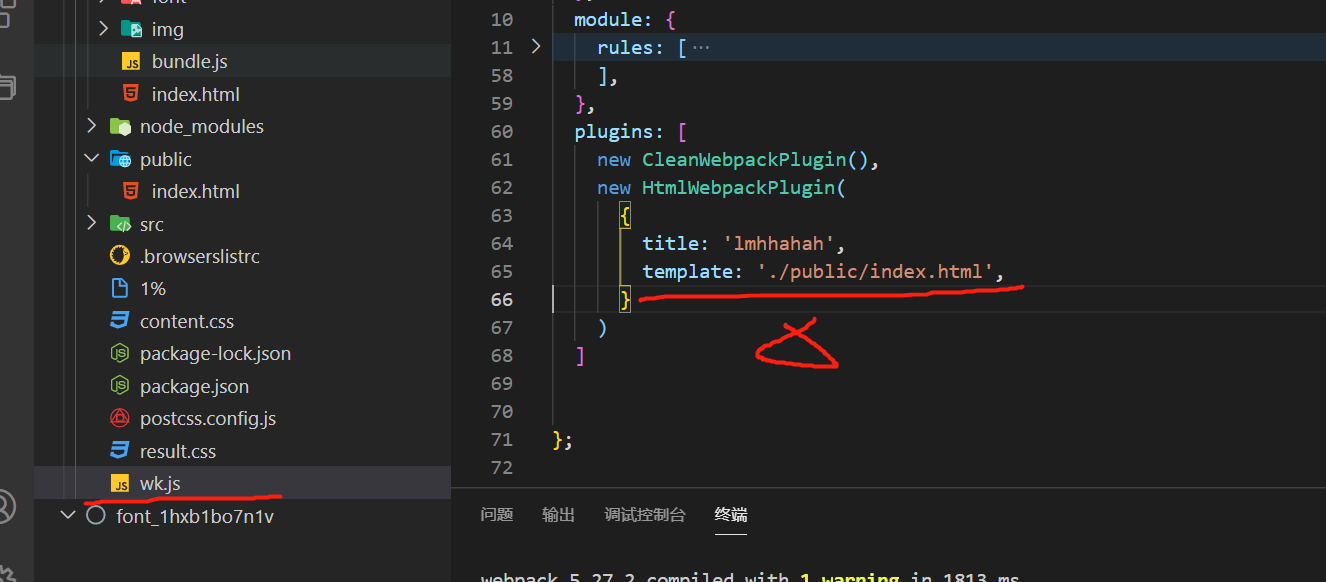1326x582 pixels.
Task: Click the CSS icon beside content.css
Action: tap(120, 321)
